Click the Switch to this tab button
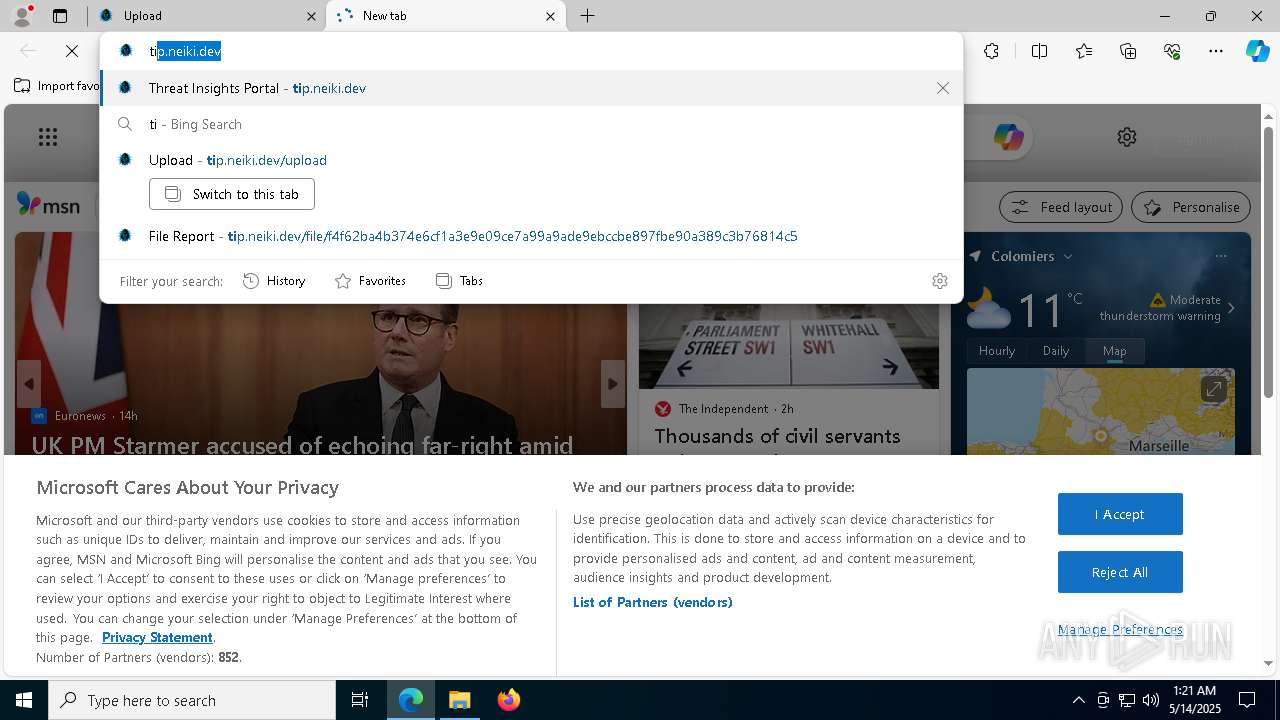Screen dimensions: 1280x720 click(x=232, y=194)
